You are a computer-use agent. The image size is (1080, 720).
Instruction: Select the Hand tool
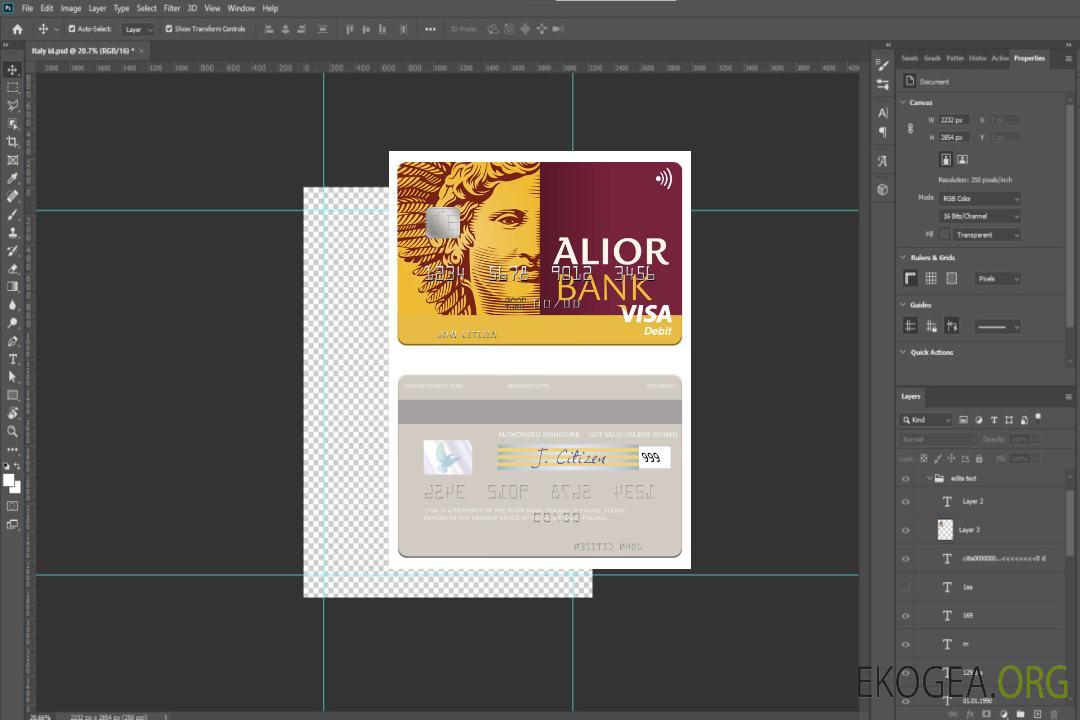click(12, 413)
